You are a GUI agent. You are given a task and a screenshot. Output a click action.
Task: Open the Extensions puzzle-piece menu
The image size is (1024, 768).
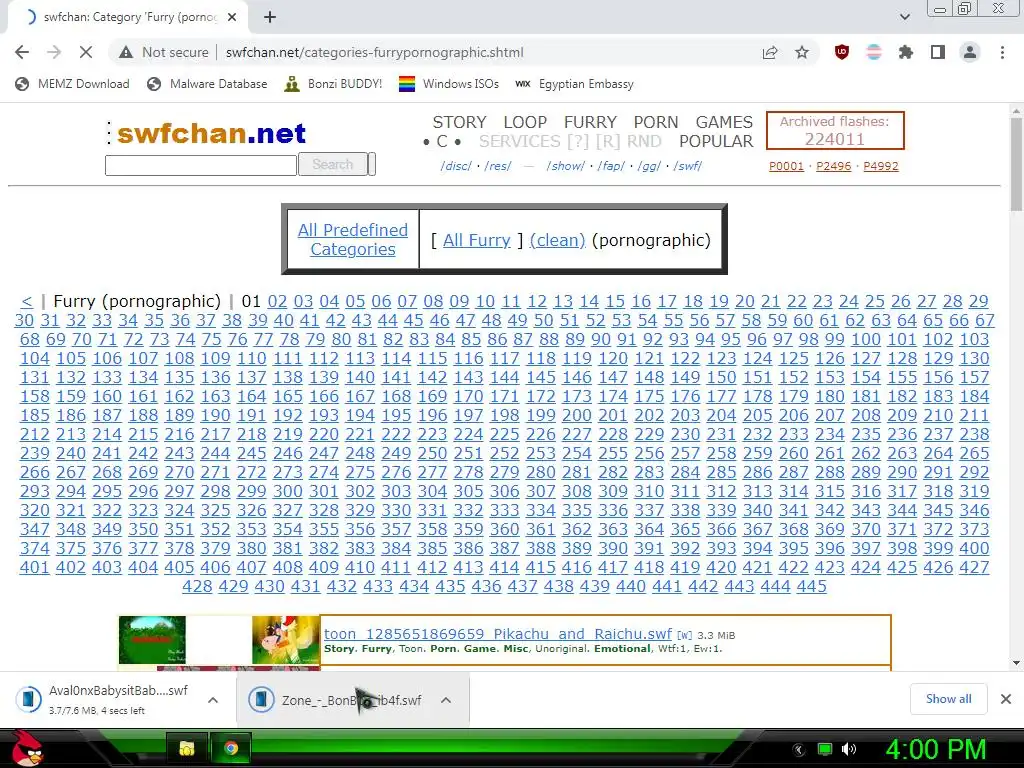coord(906,52)
